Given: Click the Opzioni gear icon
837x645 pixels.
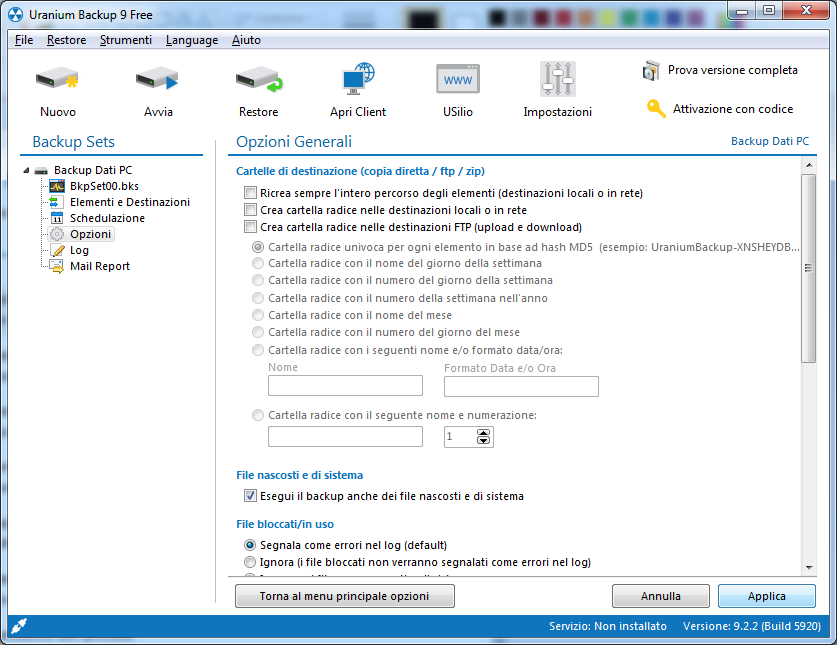Looking at the screenshot, I should click(57, 234).
